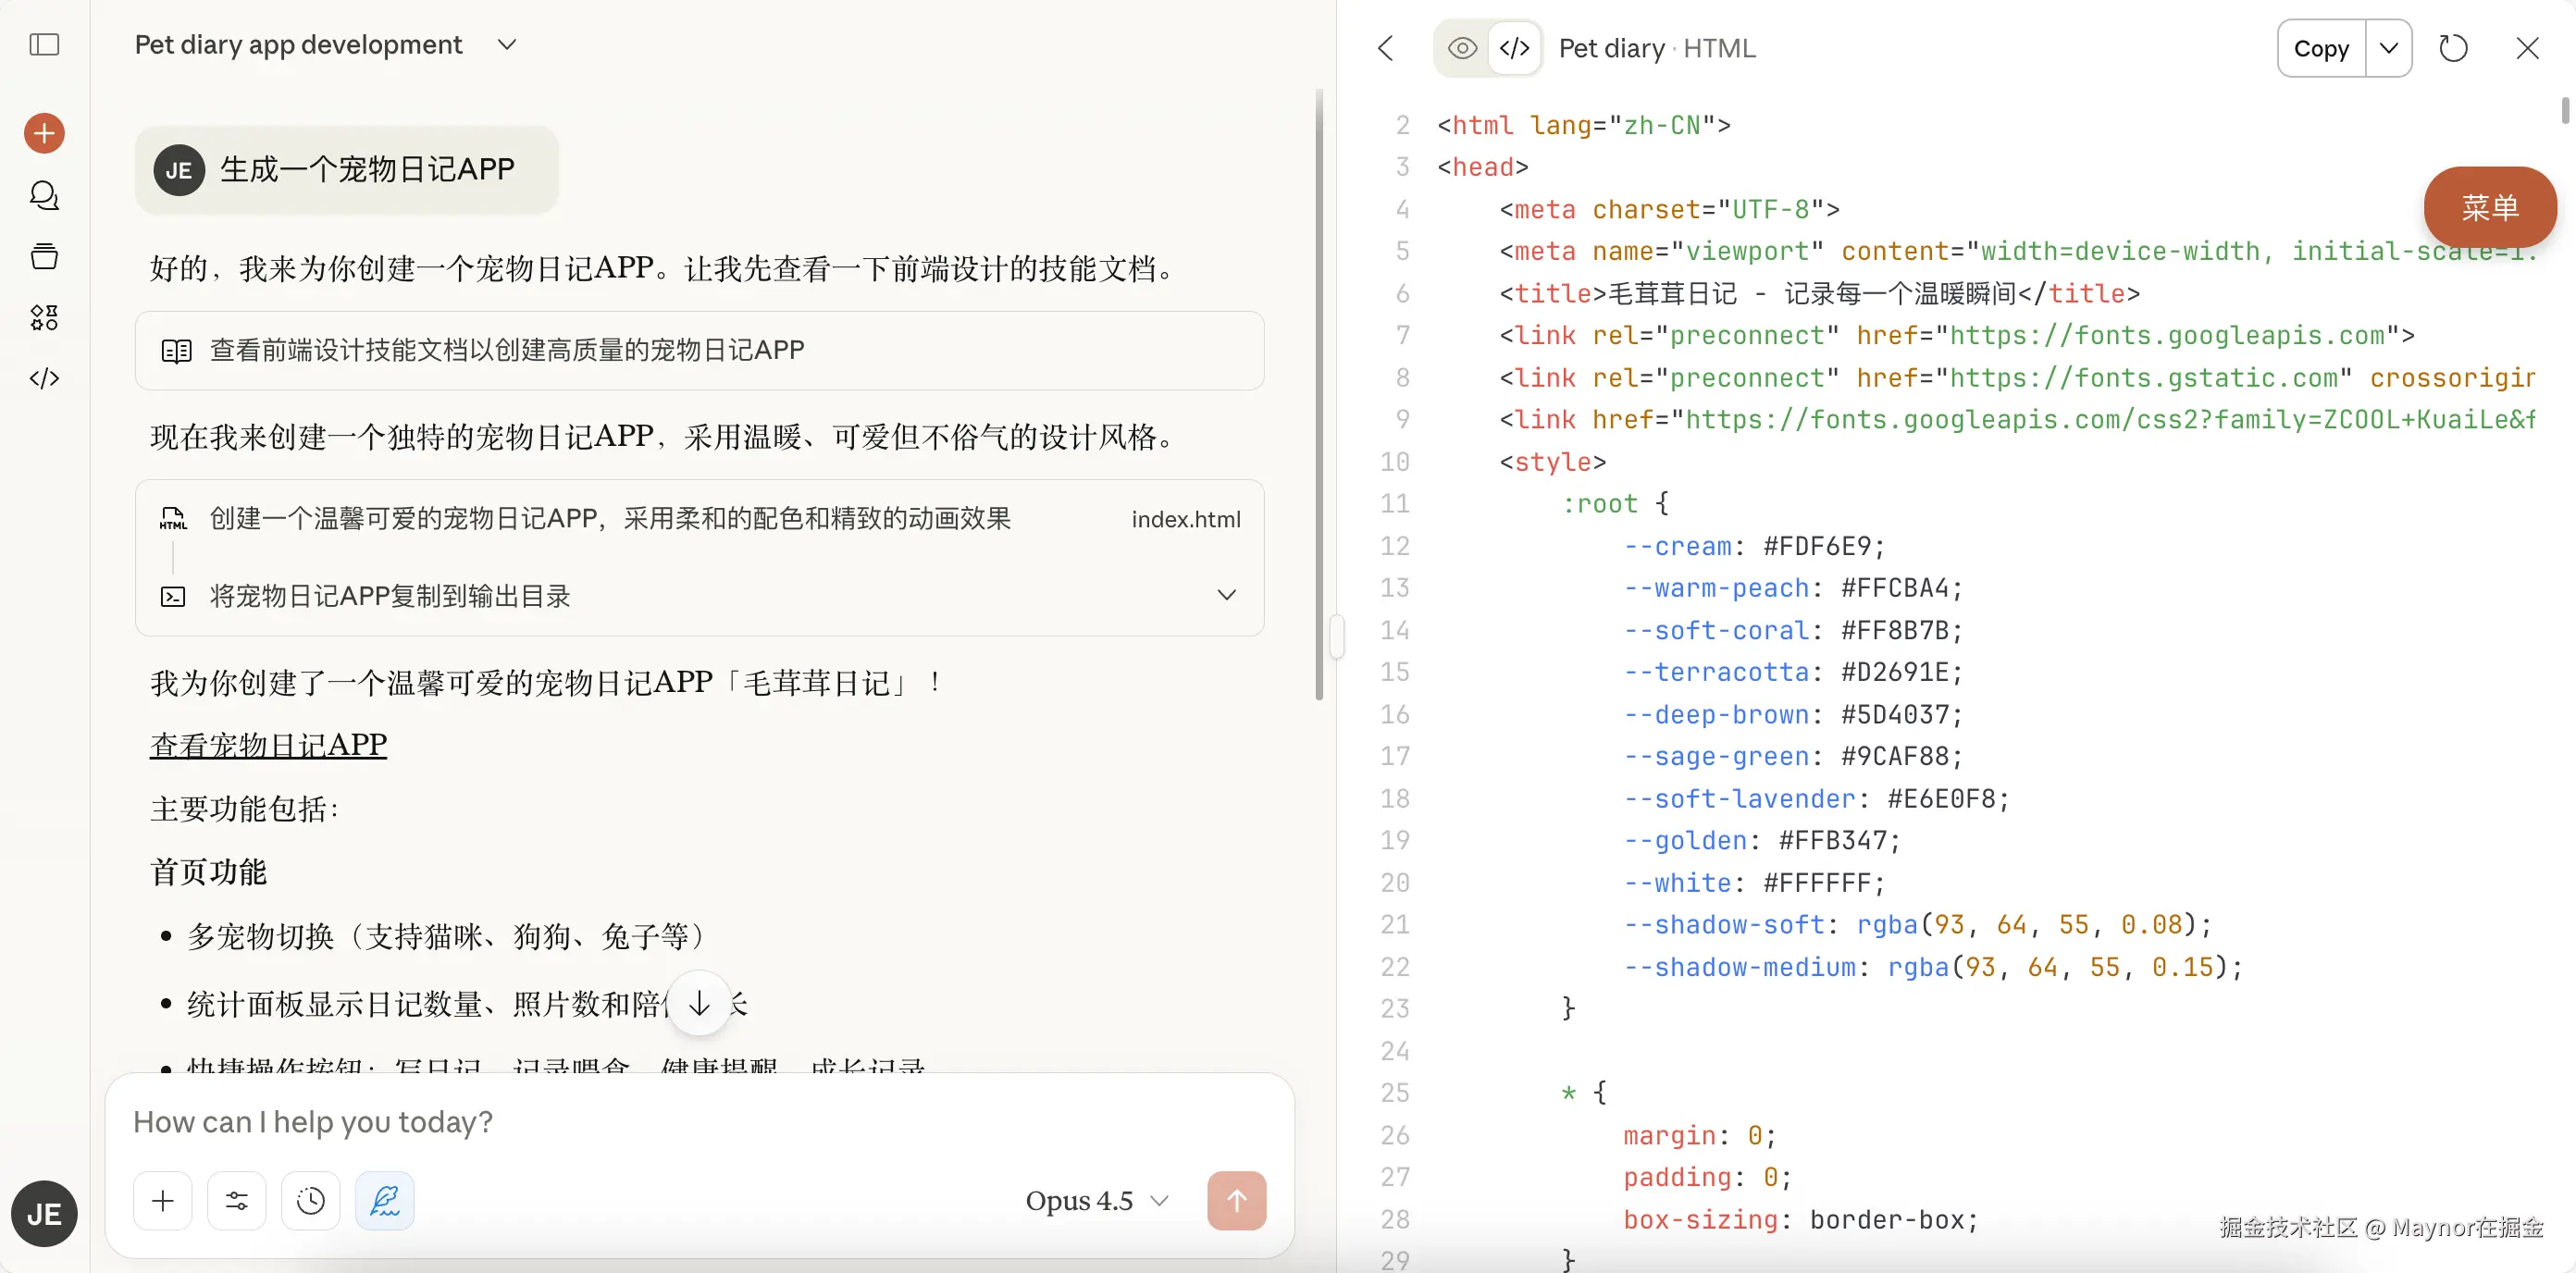Open the 查看宠物日记APP link
The image size is (2576, 1273).
tap(268, 745)
